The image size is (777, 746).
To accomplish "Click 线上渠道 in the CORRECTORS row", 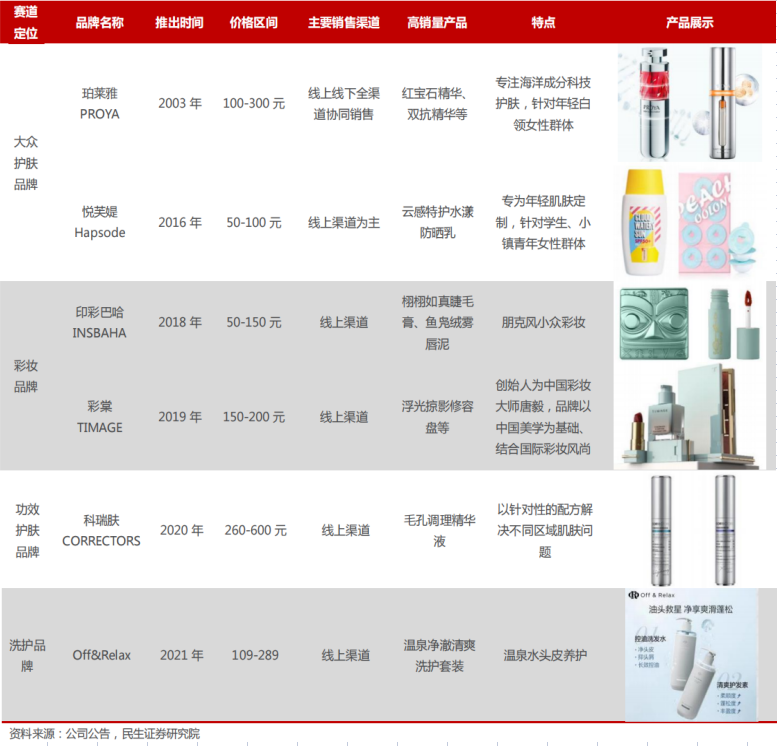I will (x=346, y=530).
